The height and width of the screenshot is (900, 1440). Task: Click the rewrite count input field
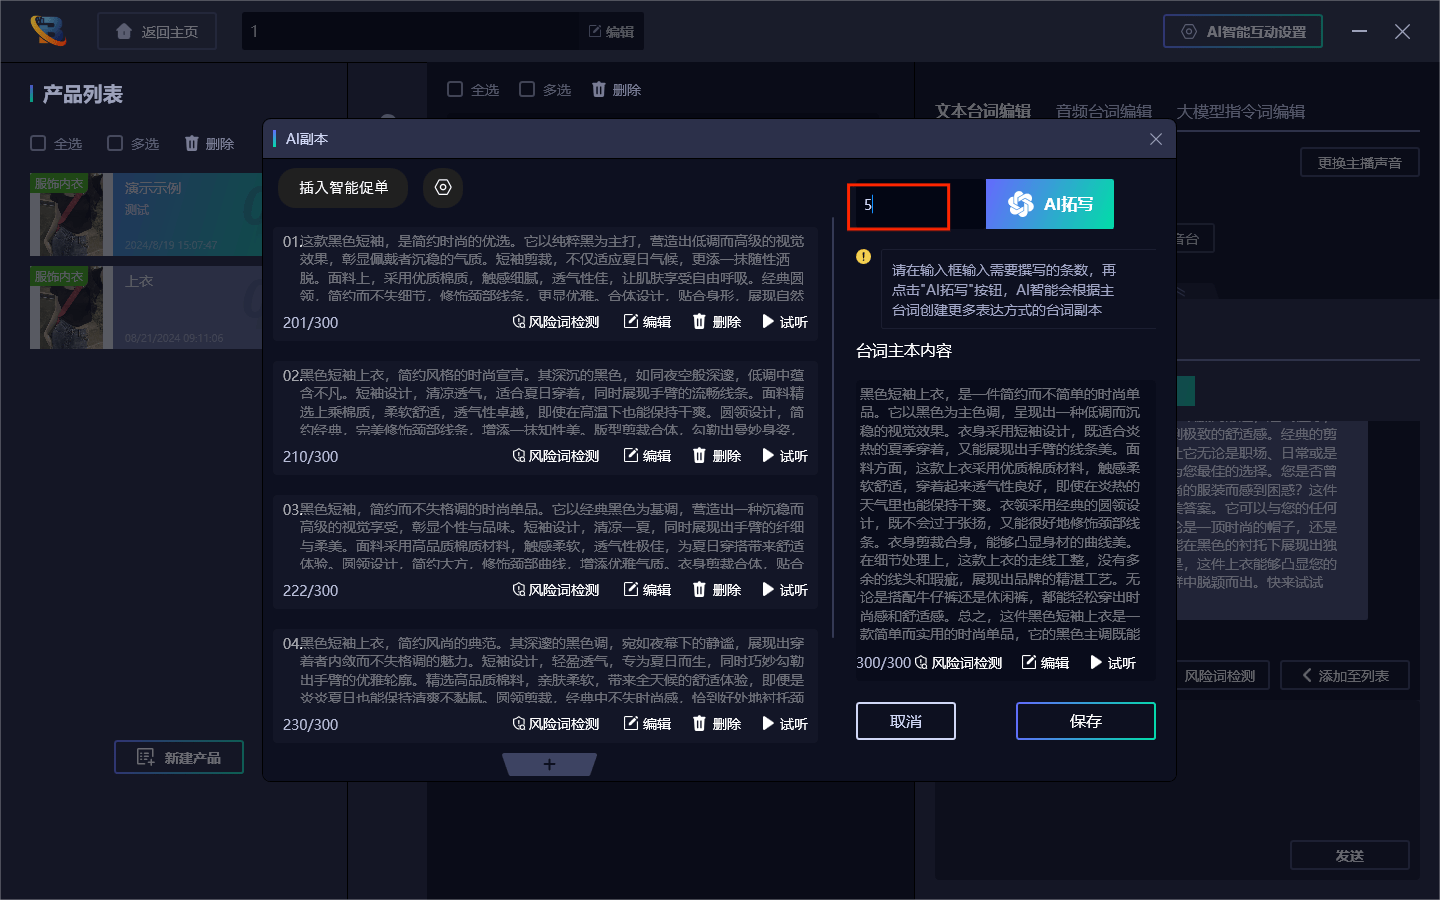point(899,205)
